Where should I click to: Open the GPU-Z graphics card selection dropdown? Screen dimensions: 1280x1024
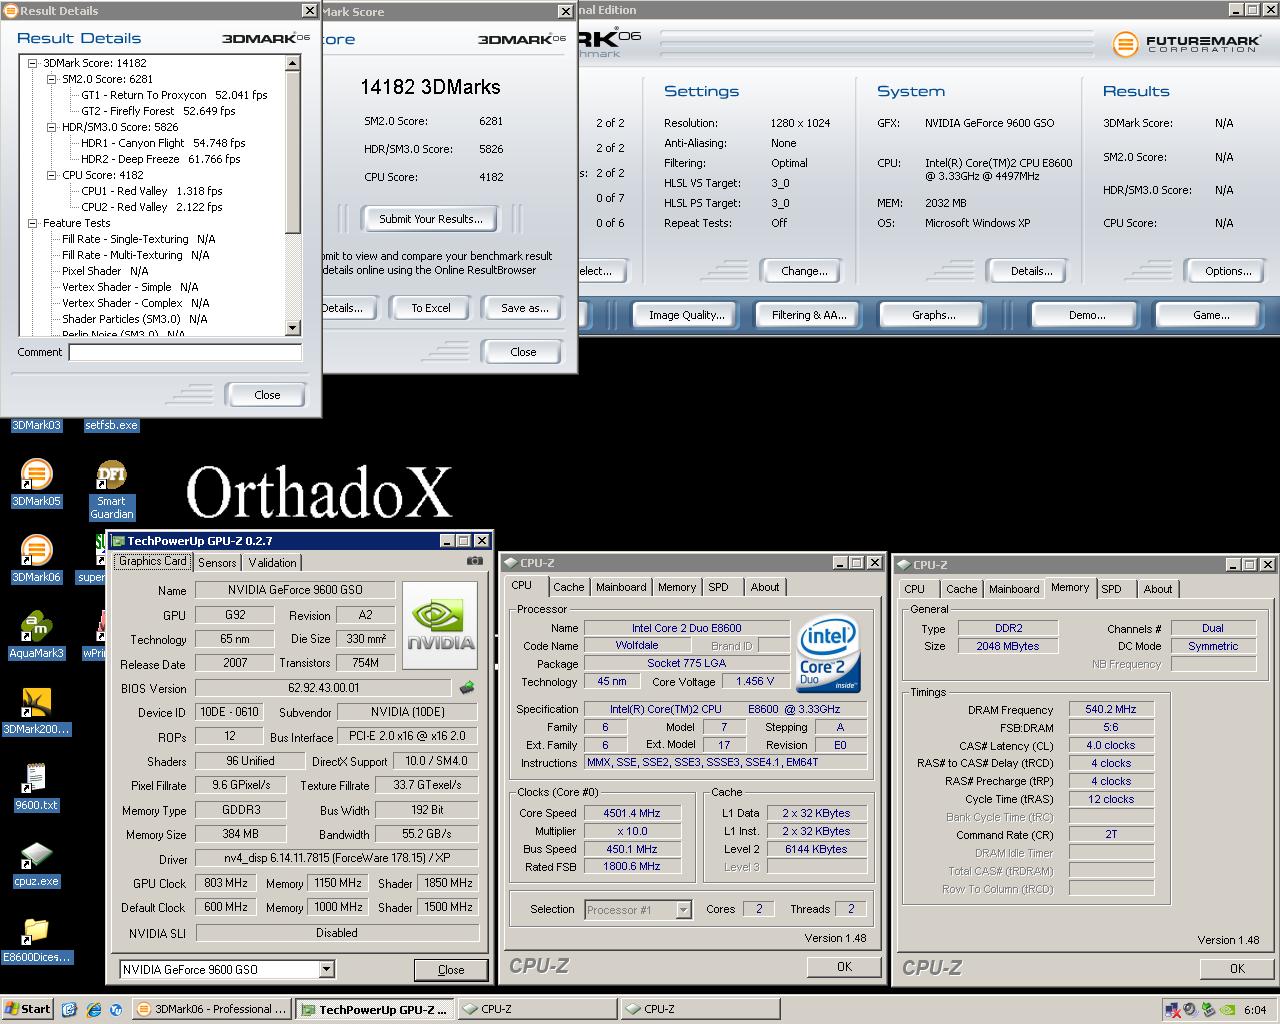tap(326, 969)
